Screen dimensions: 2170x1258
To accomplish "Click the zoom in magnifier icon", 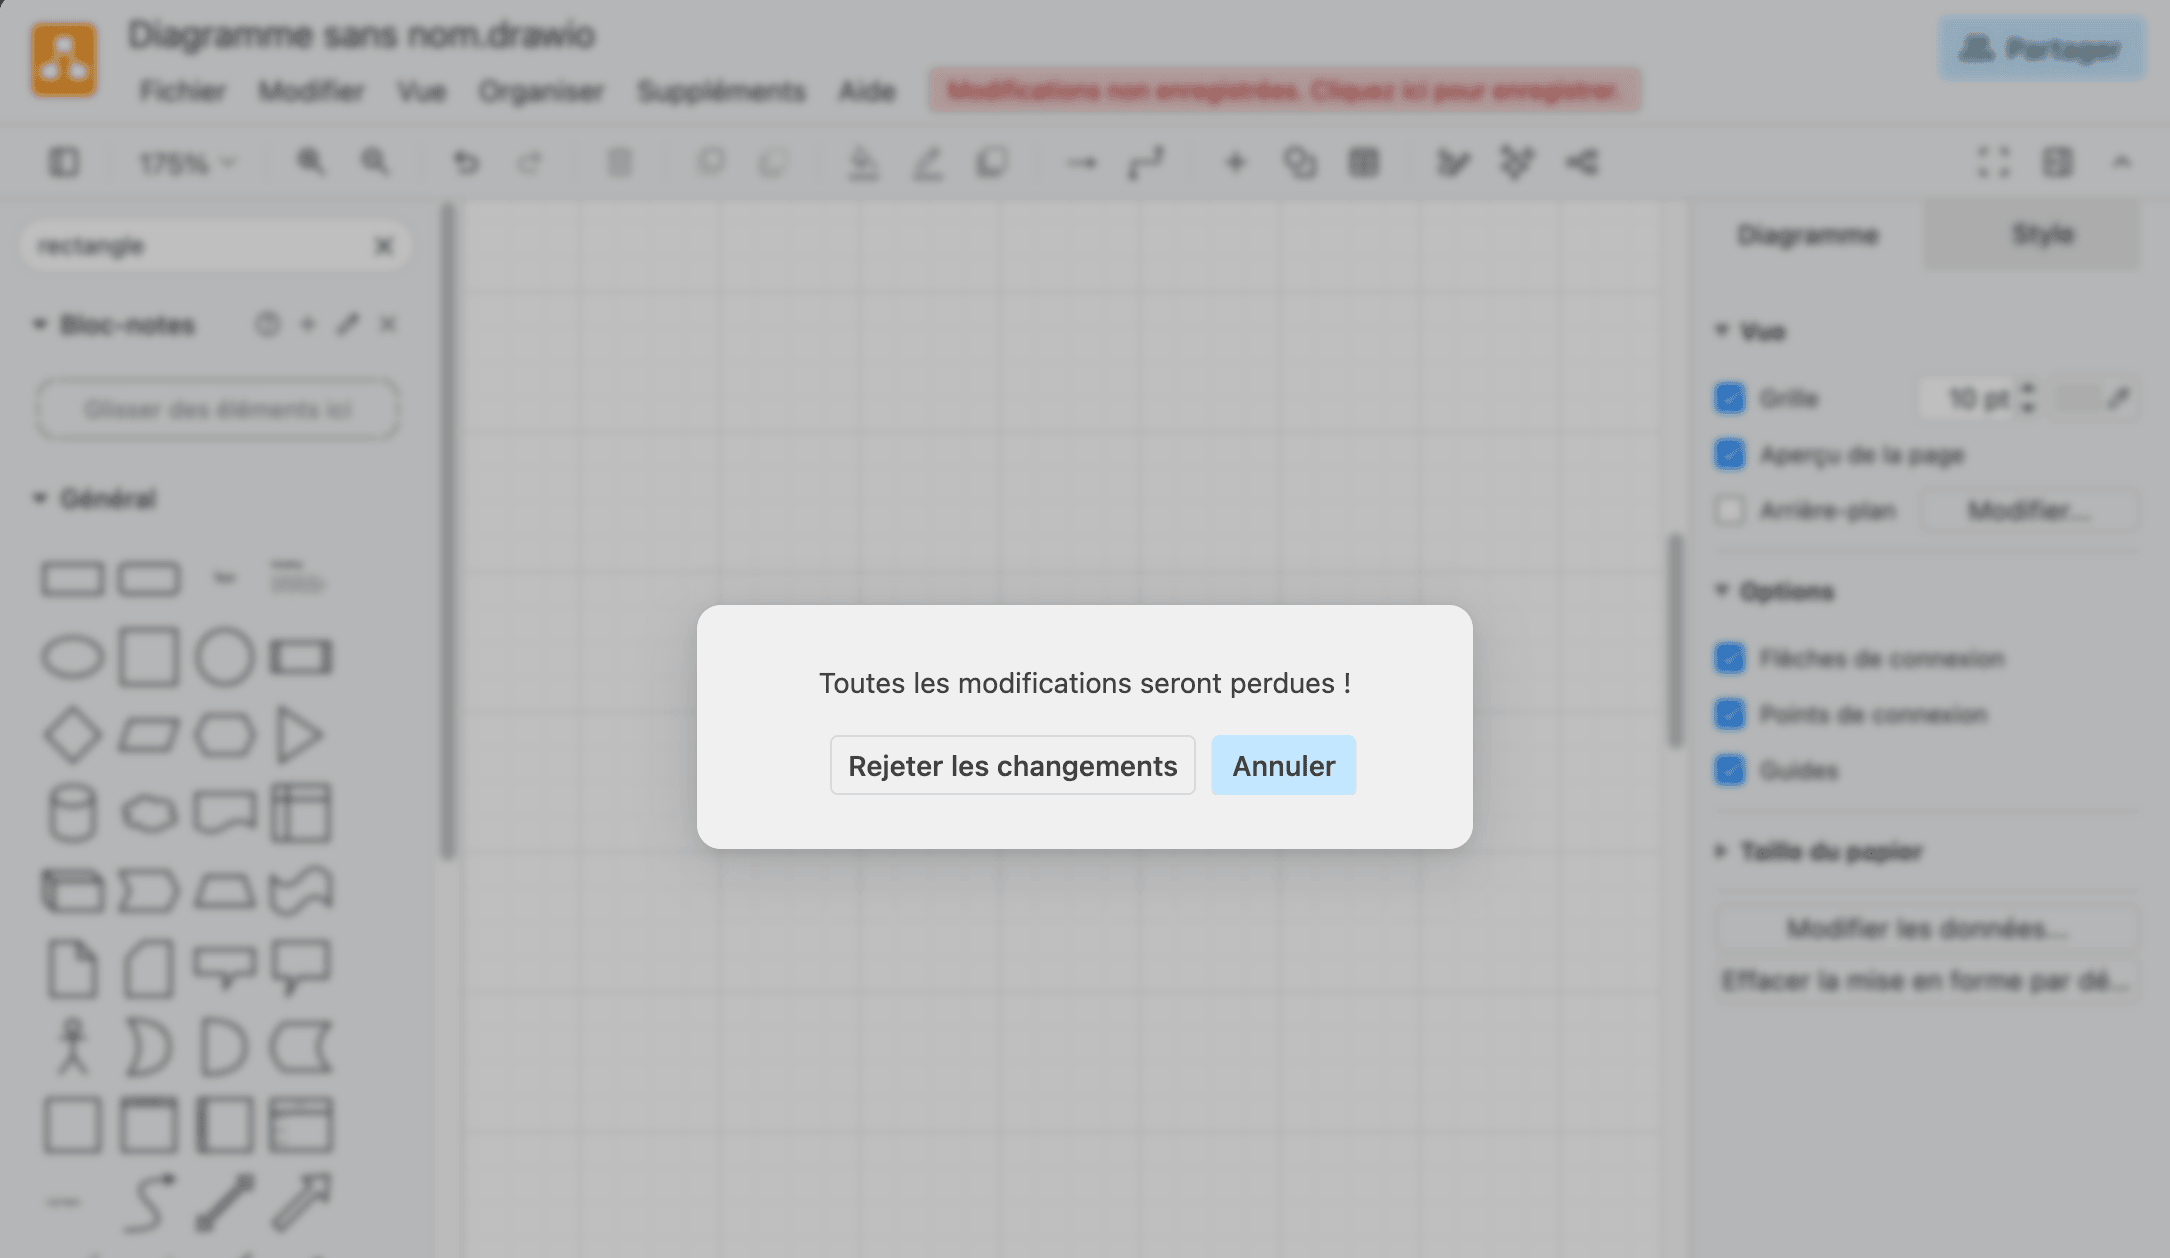I will pyautogui.click(x=311, y=162).
